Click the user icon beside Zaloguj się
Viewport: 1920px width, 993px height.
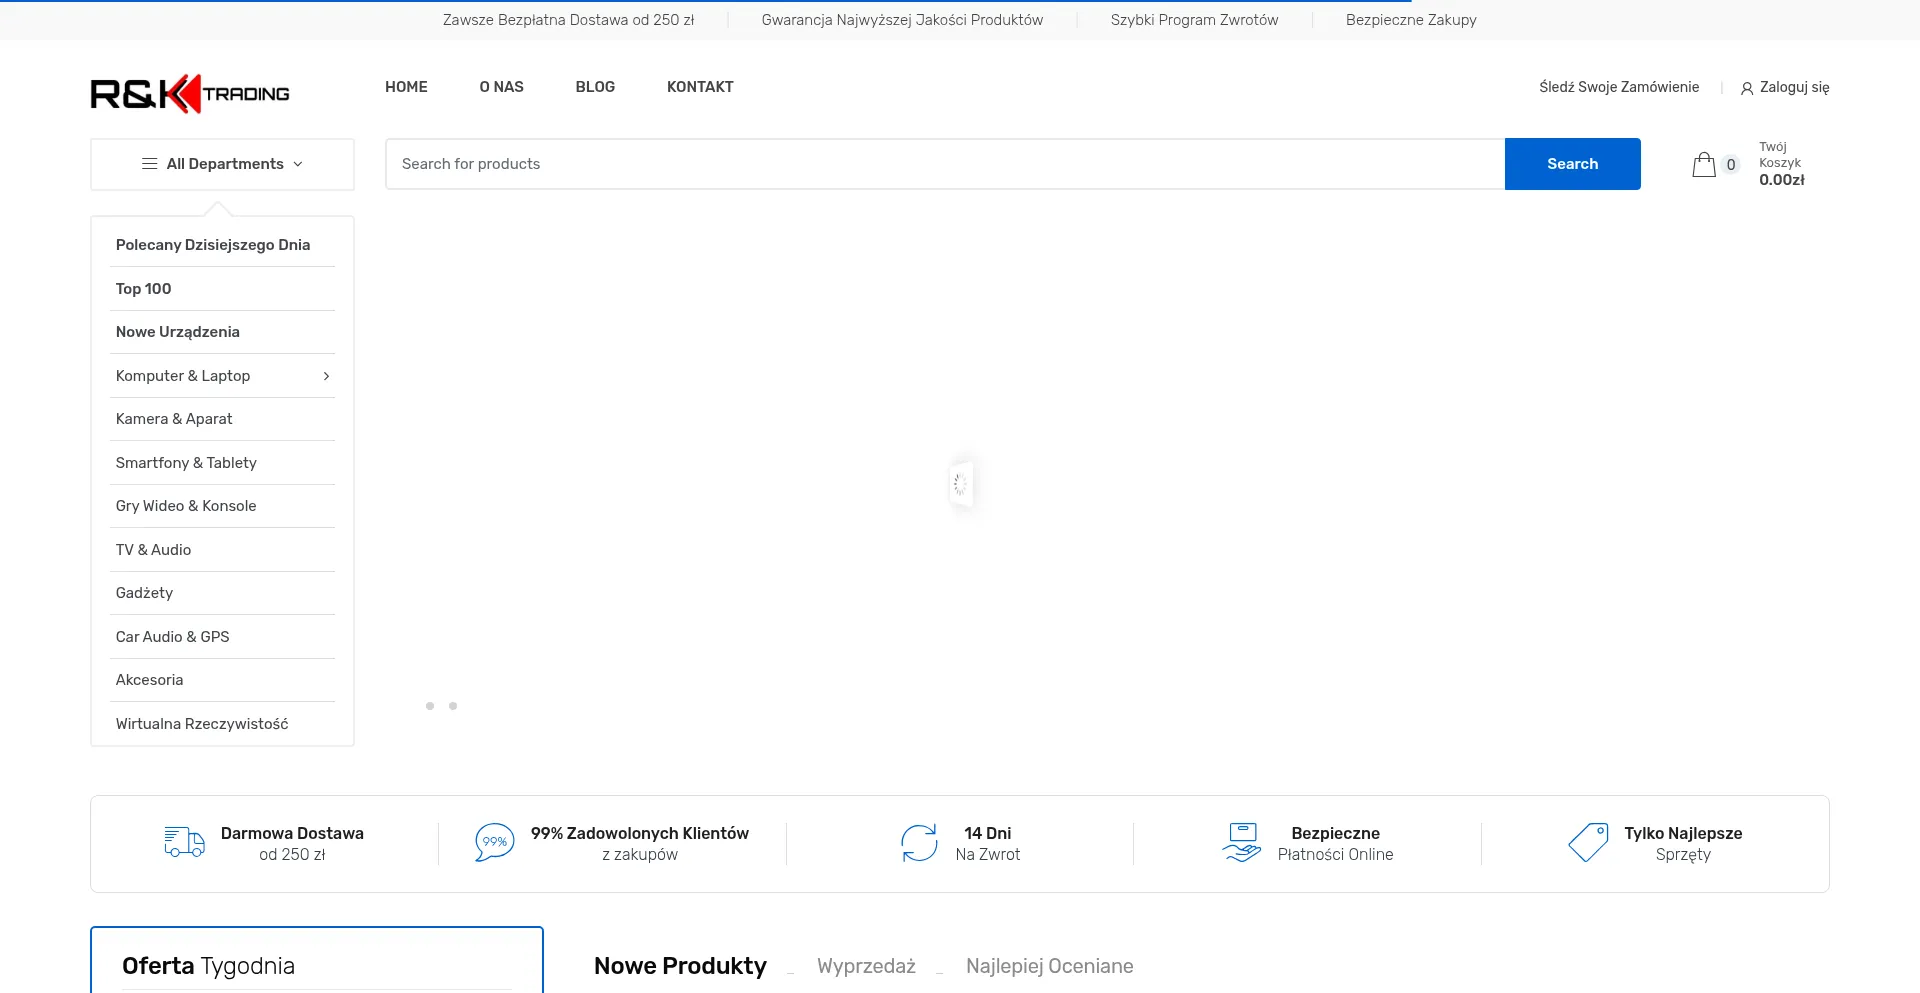(1747, 88)
